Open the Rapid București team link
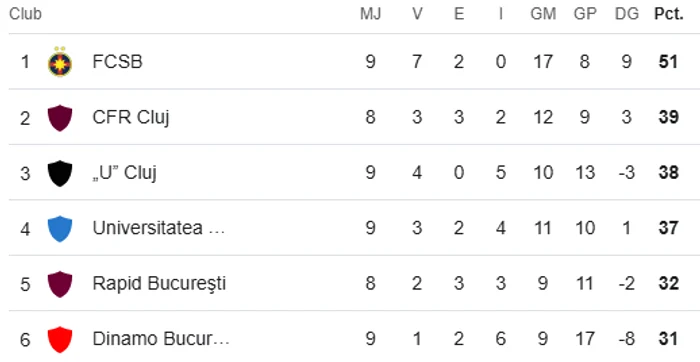The width and height of the screenshot is (700, 362). click(159, 284)
